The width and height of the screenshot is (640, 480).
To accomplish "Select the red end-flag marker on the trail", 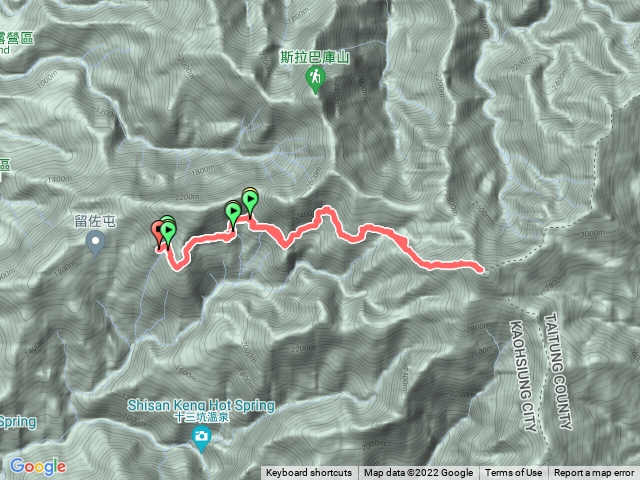I will (157, 234).
